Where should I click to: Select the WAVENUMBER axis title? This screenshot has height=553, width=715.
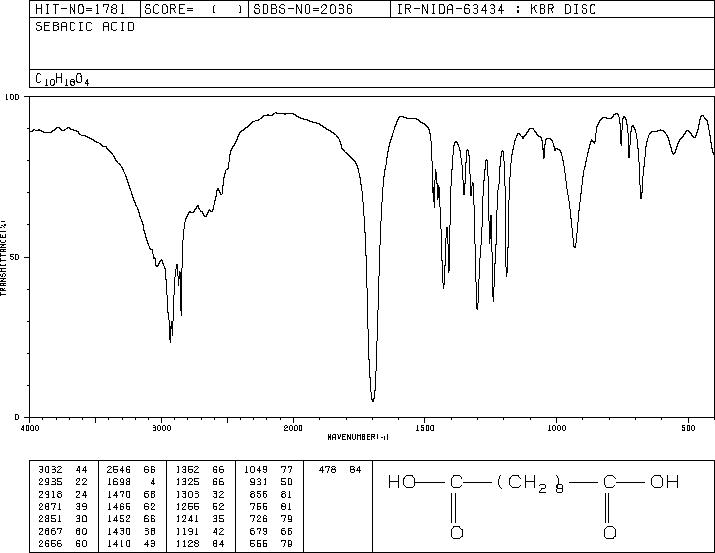click(x=358, y=437)
